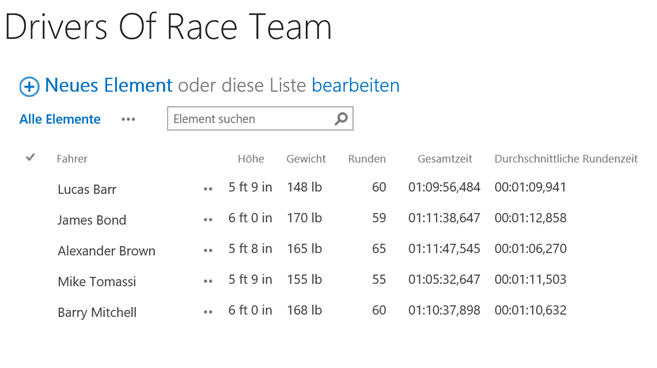This screenshot has height=368, width=657.
Task: Click average lap time 00:01:09,941
Action: 530,187
